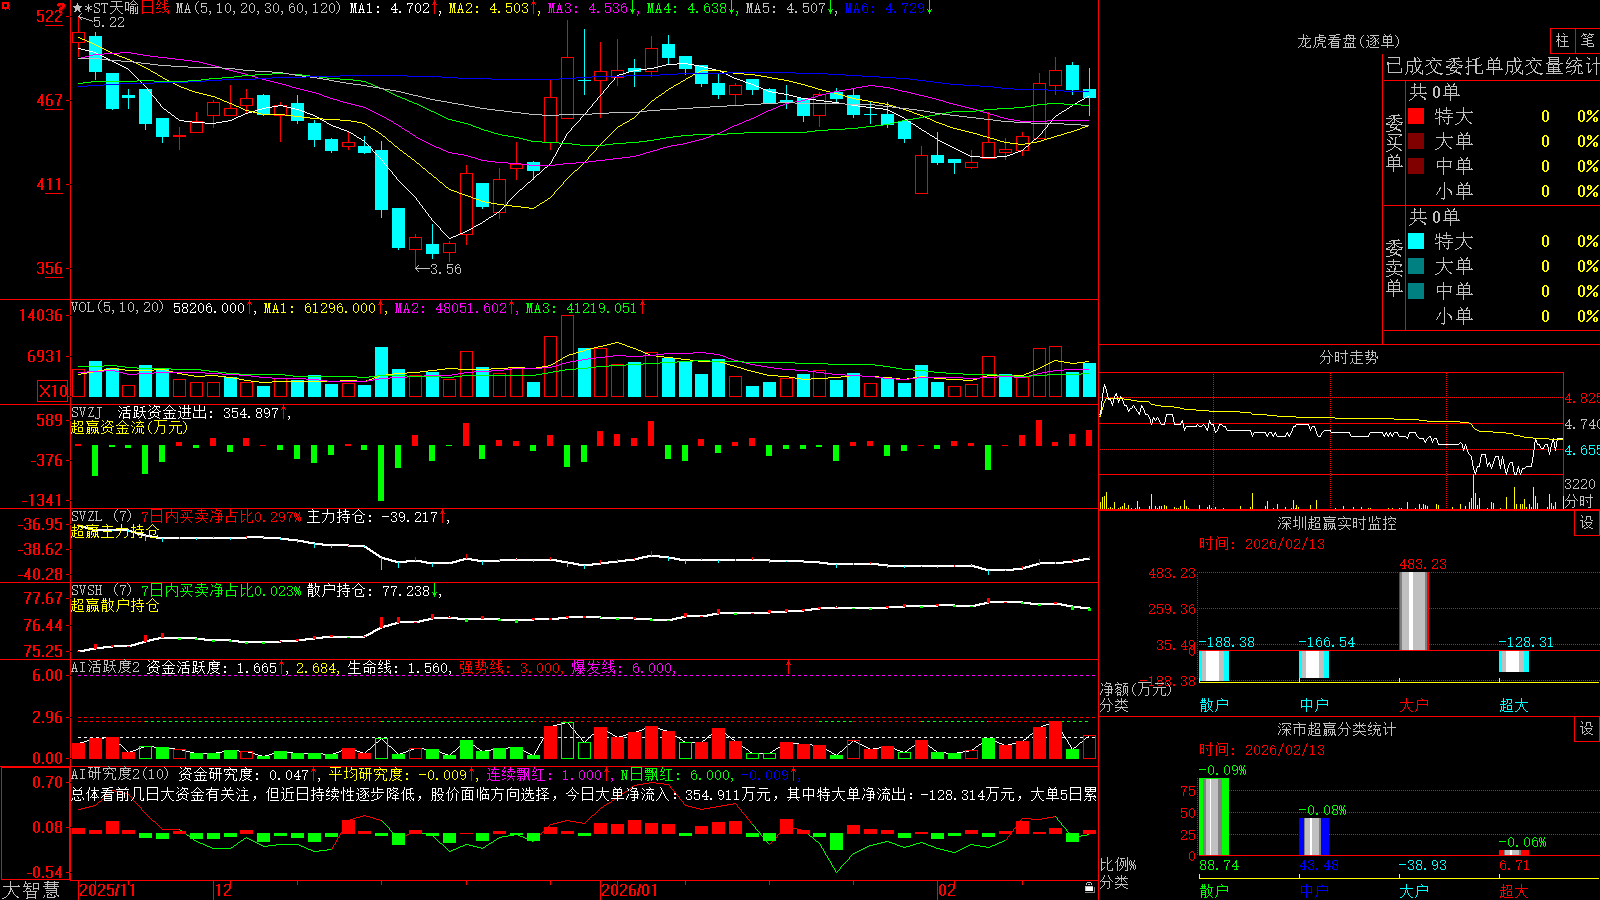The width and height of the screenshot is (1600, 900).
Task: Open the 设 settings for 深圳超赢实时监控
Action: (x=1587, y=523)
